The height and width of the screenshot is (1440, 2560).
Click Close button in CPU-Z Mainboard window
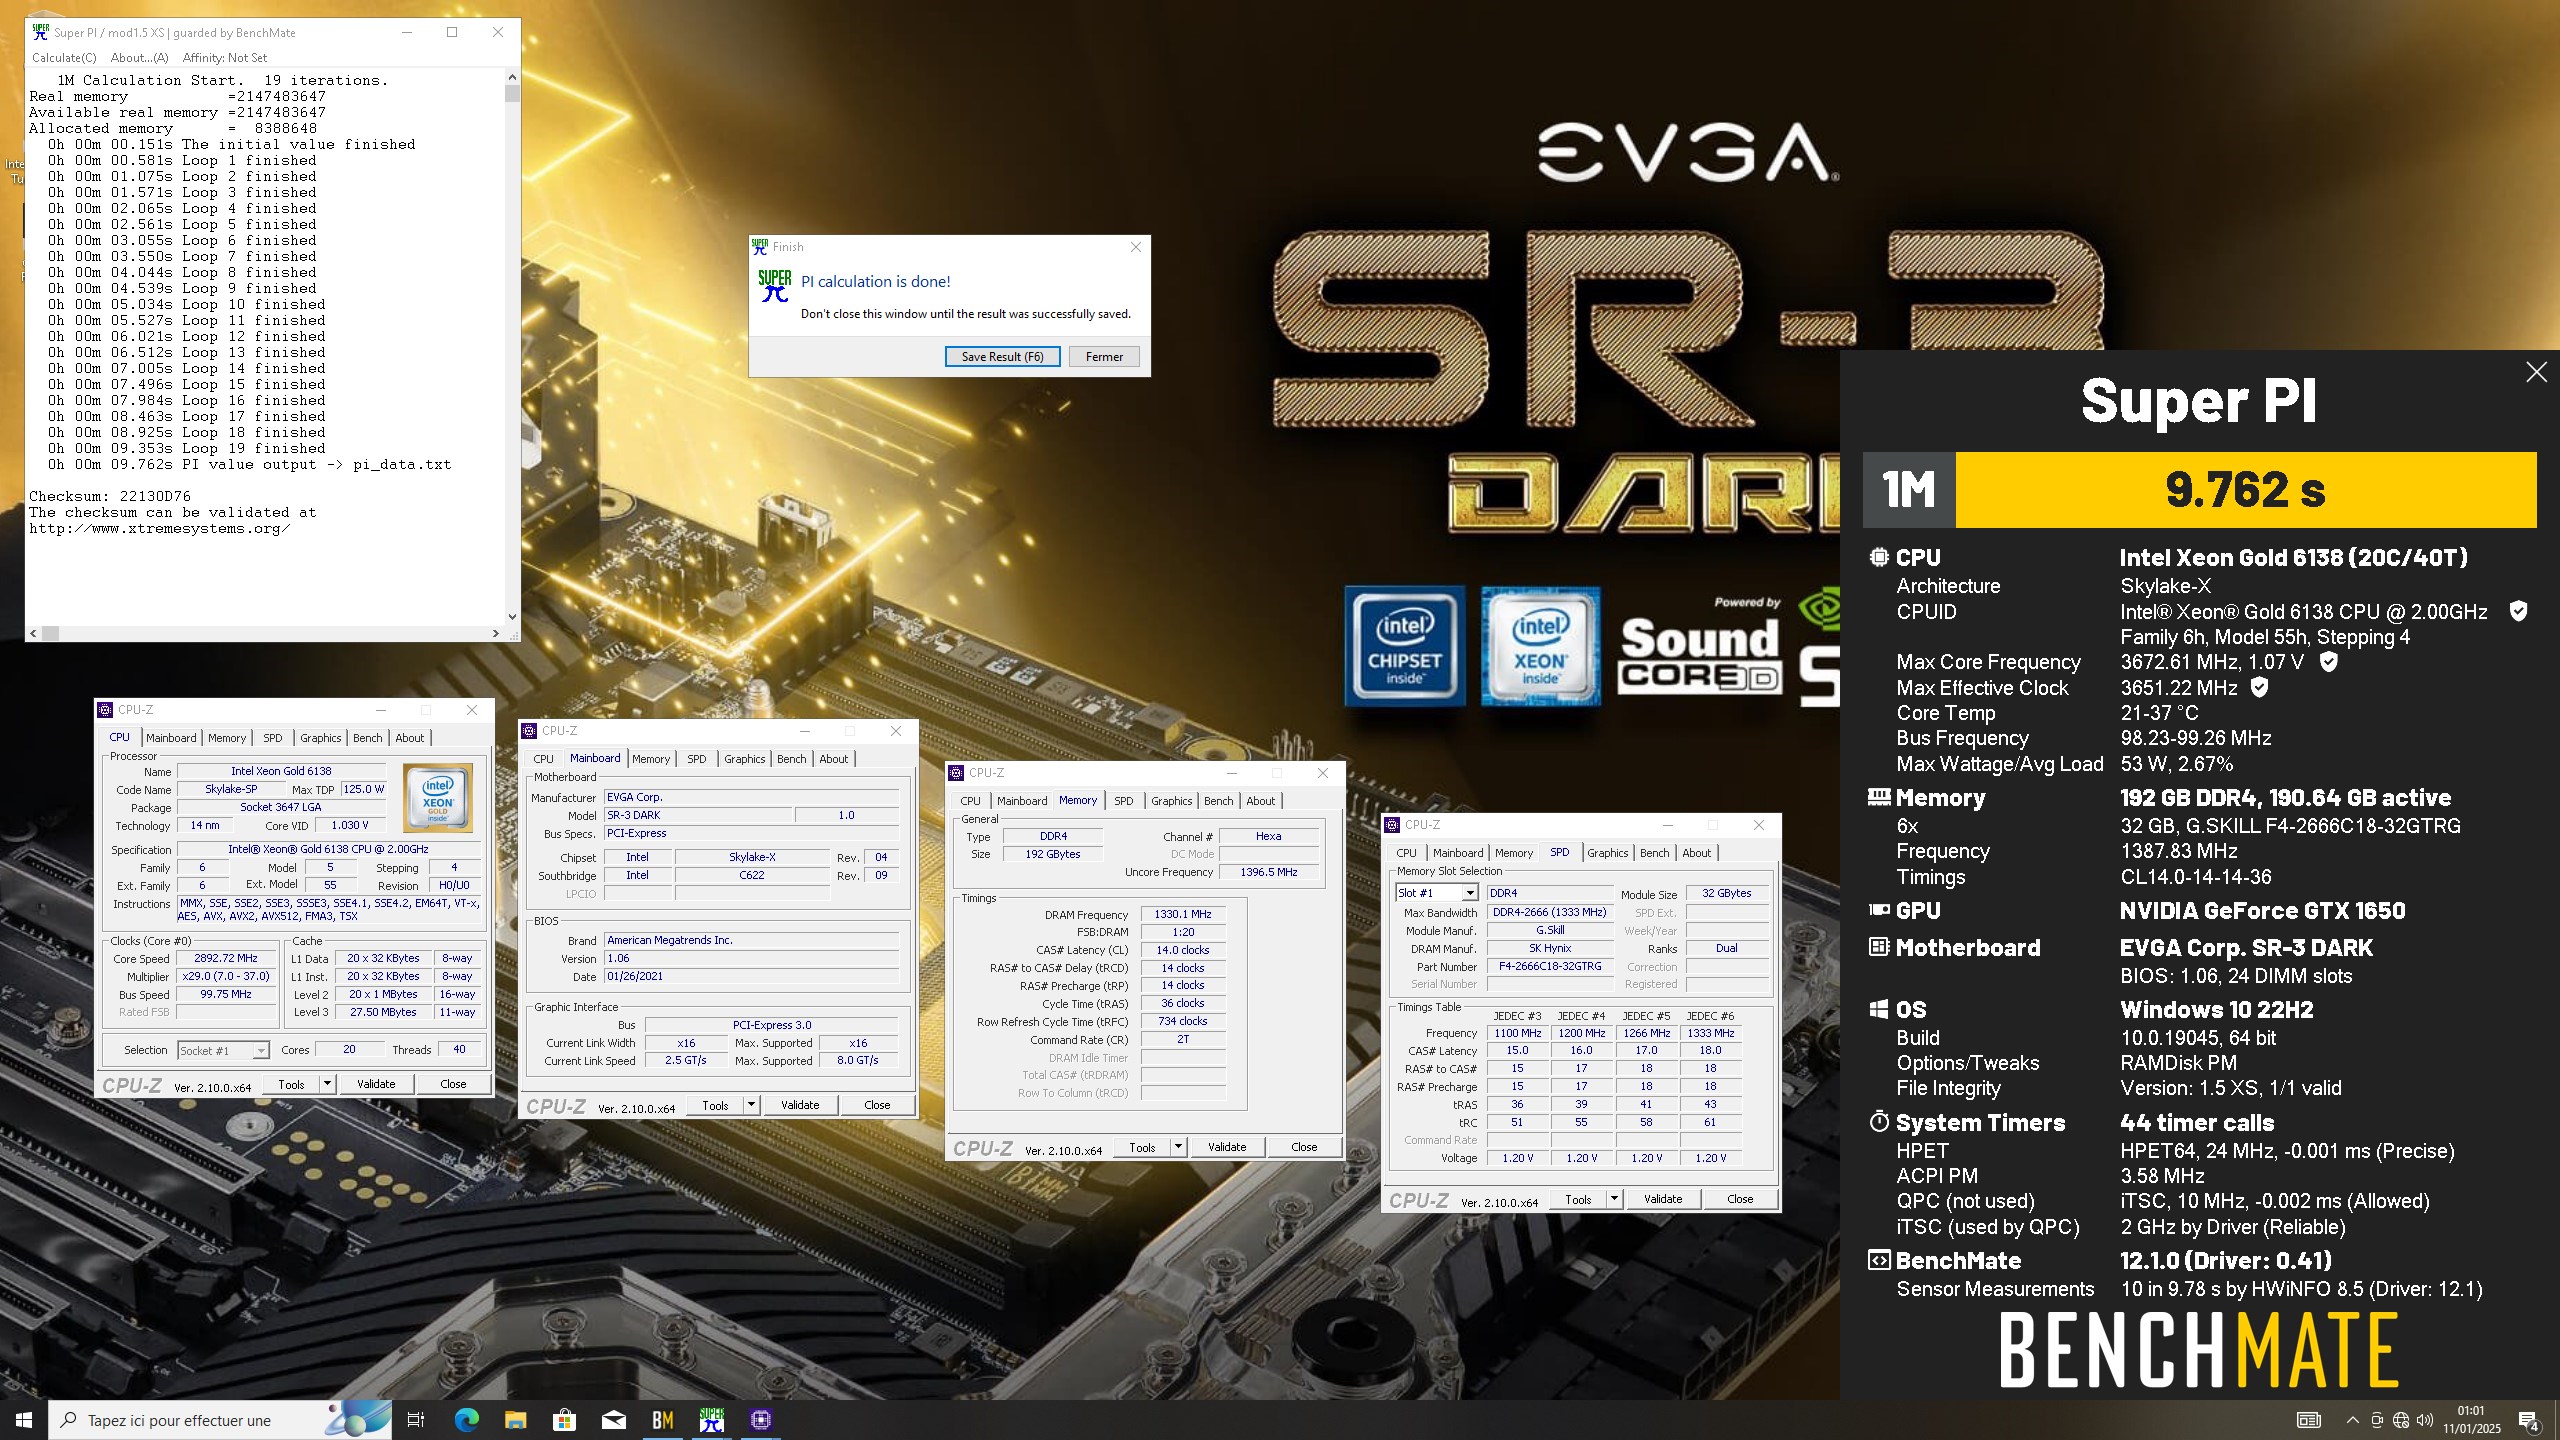click(877, 1105)
